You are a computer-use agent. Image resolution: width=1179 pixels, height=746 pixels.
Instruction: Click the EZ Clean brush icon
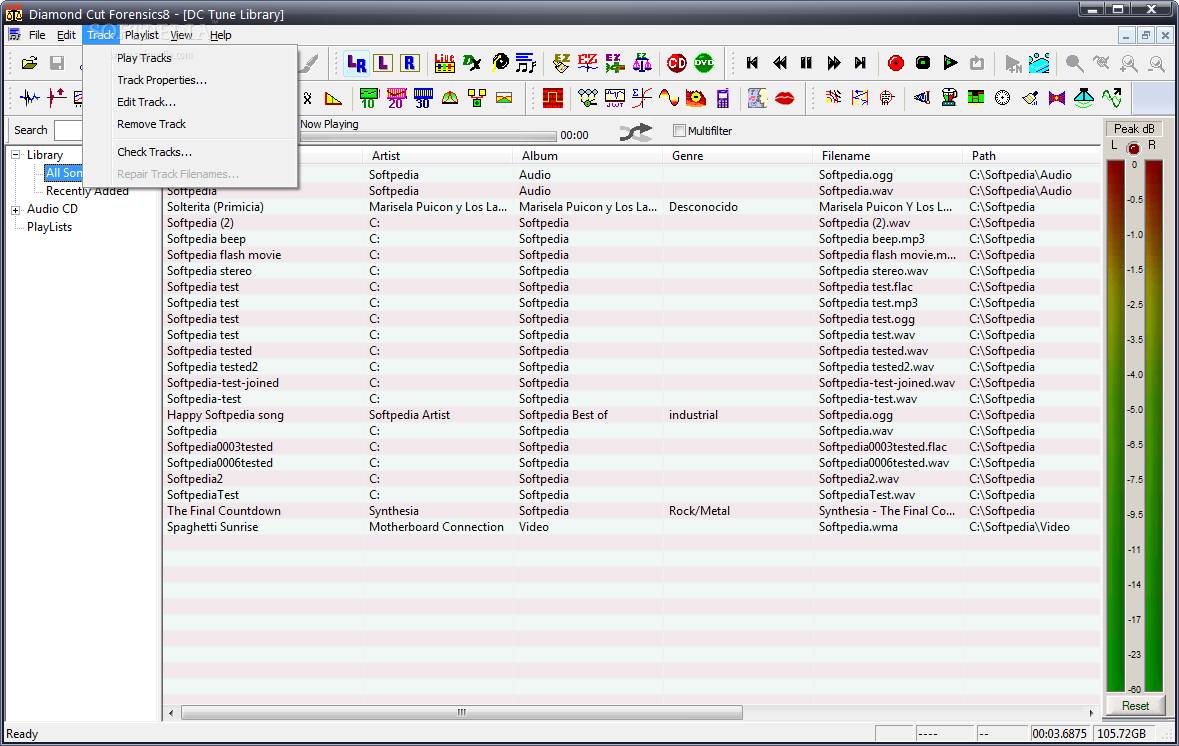[561, 63]
